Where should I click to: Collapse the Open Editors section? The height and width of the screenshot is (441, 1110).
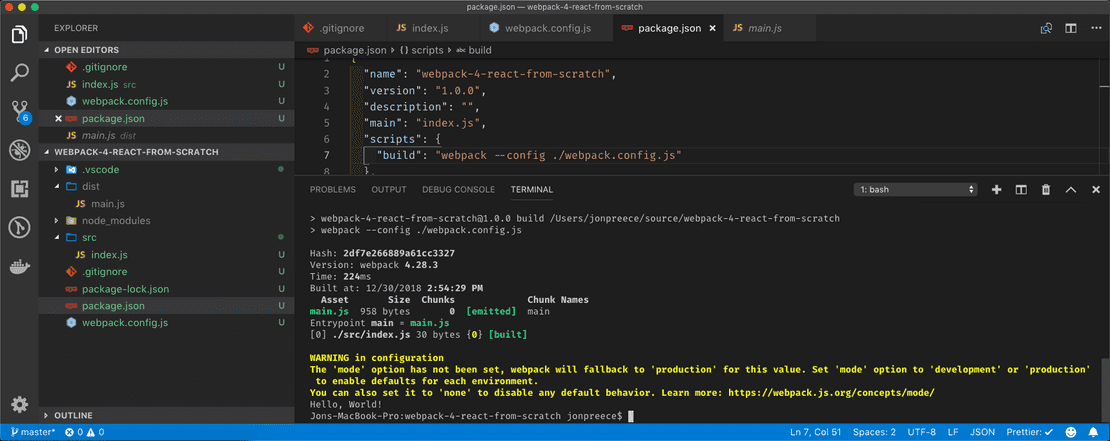click(166, 50)
